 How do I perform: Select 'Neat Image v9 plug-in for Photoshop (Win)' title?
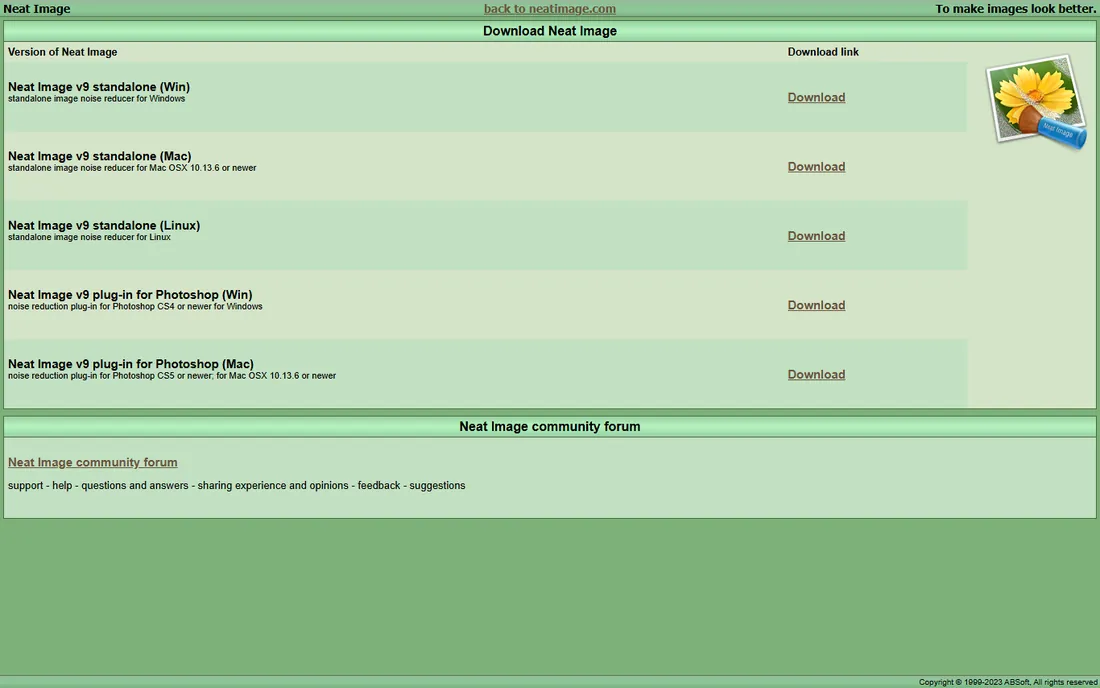click(x=130, y=295)
